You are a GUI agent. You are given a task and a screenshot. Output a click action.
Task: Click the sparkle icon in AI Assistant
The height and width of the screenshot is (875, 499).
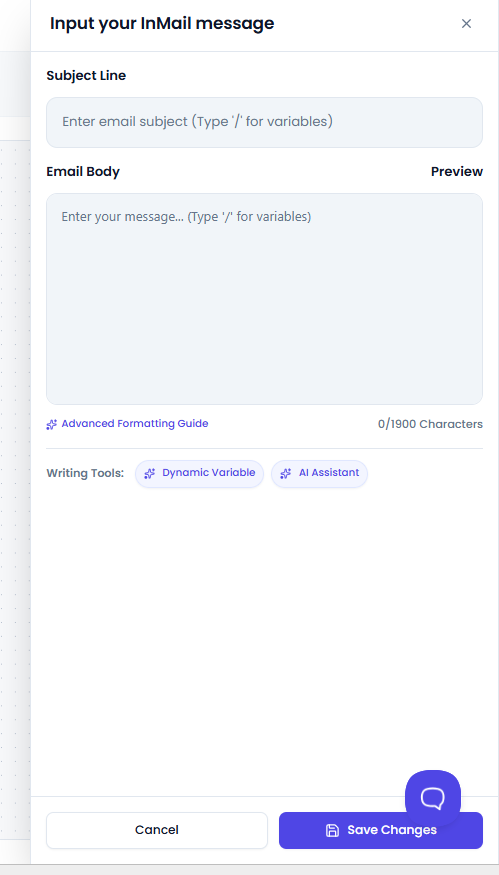coord(285,474)
